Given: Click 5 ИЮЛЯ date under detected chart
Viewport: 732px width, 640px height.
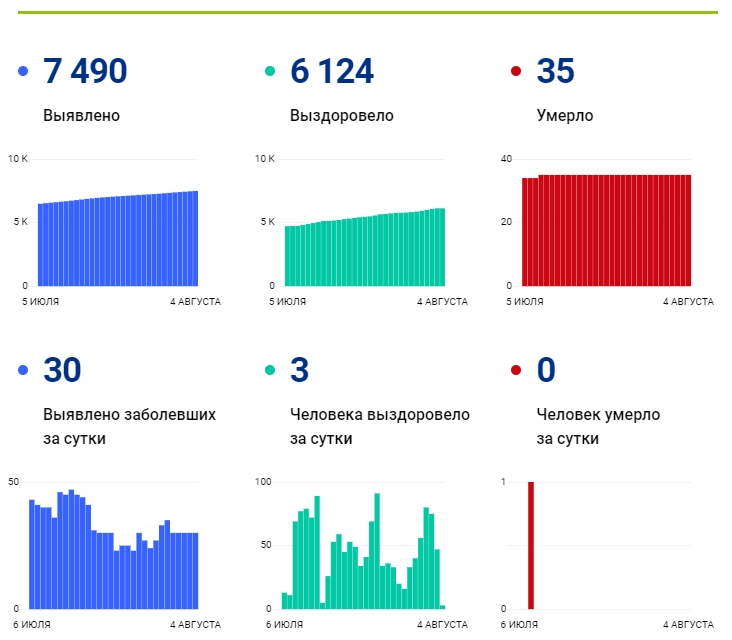Looking at the screenshot, I should 41,302.
